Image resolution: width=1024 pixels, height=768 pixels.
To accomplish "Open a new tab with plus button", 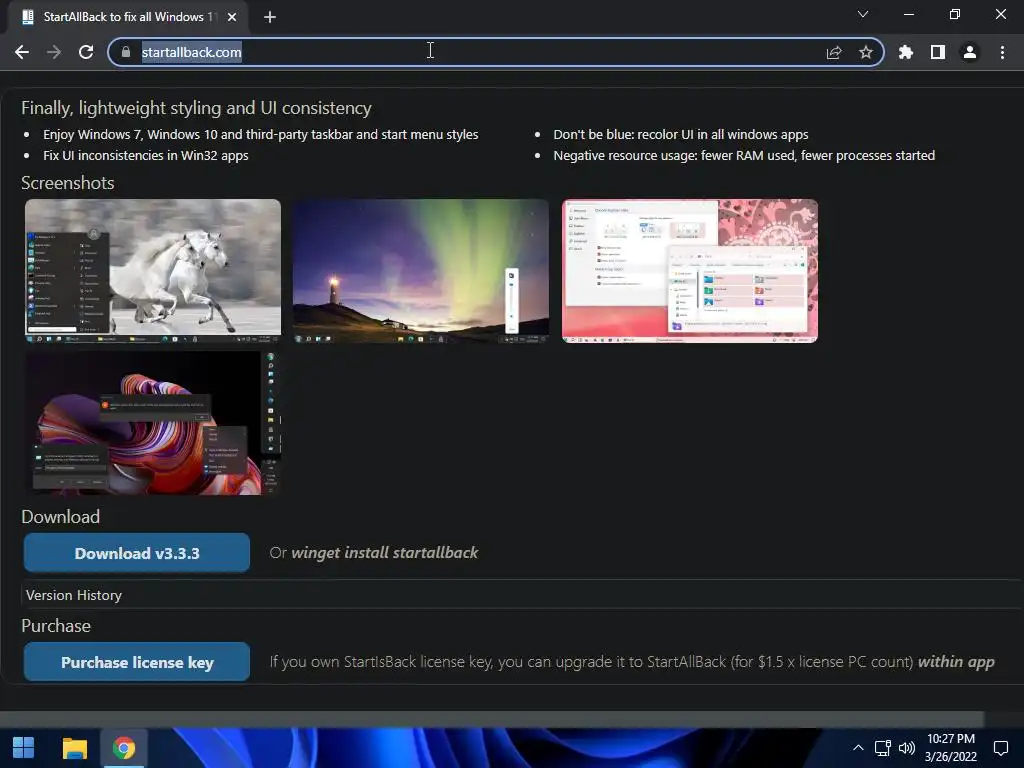I will 270,17.
